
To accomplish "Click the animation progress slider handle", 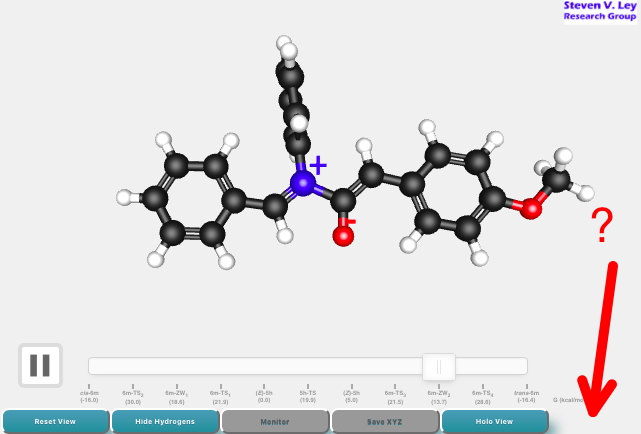I will click(x=438, y=367).
